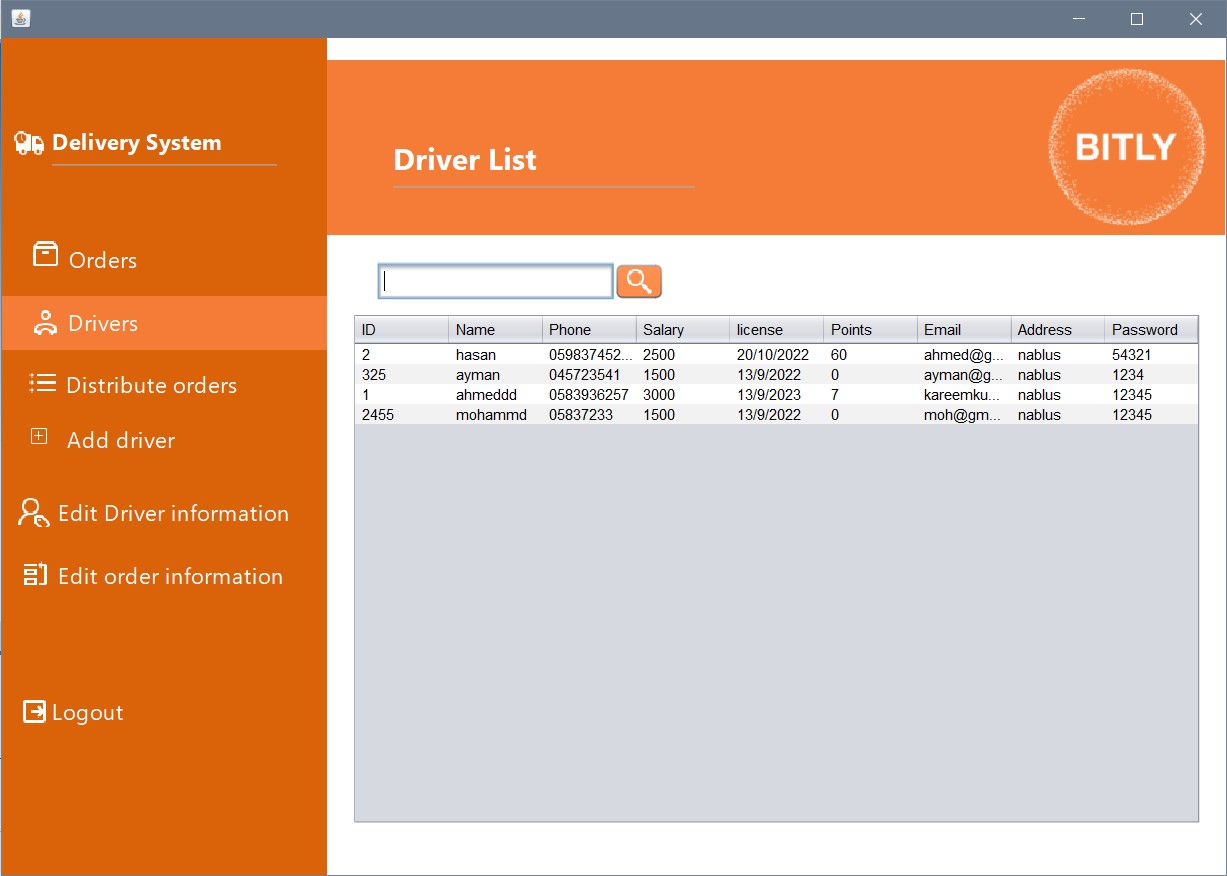This screenshot has height=876, width=1227.
Task: Click the Phone column header
Action: 589,329
